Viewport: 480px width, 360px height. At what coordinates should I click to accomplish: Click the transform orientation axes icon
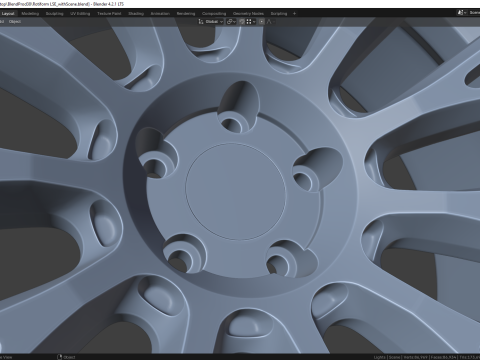pos(201,22)
